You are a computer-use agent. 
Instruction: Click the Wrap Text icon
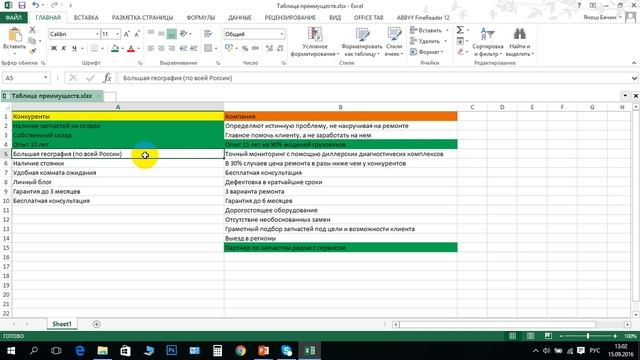coord(208,34)
